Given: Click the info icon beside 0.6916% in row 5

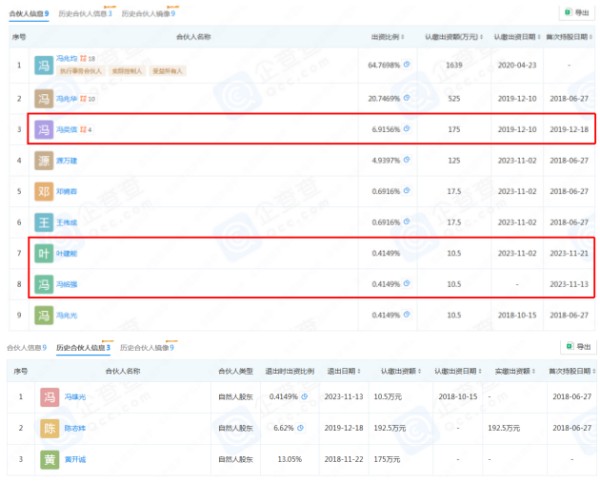Looking at the screenshot, I should (x=406, y=191).
